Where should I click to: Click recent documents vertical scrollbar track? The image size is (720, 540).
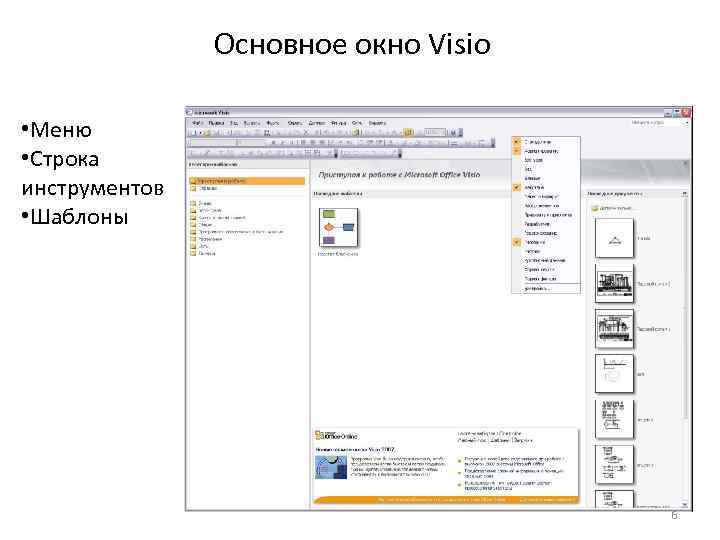pyautogui.click(x=685, y=459)
